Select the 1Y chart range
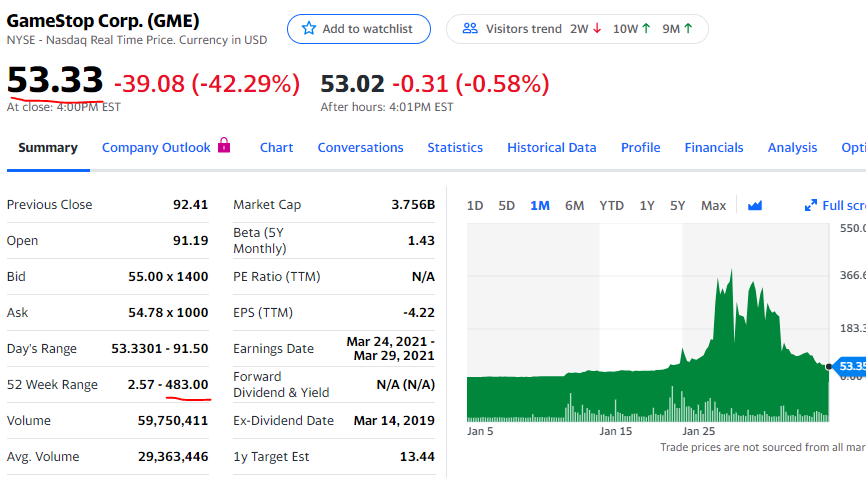Viewport: 866px width, 478px height. pyautogui.click(x=647, y=206)
